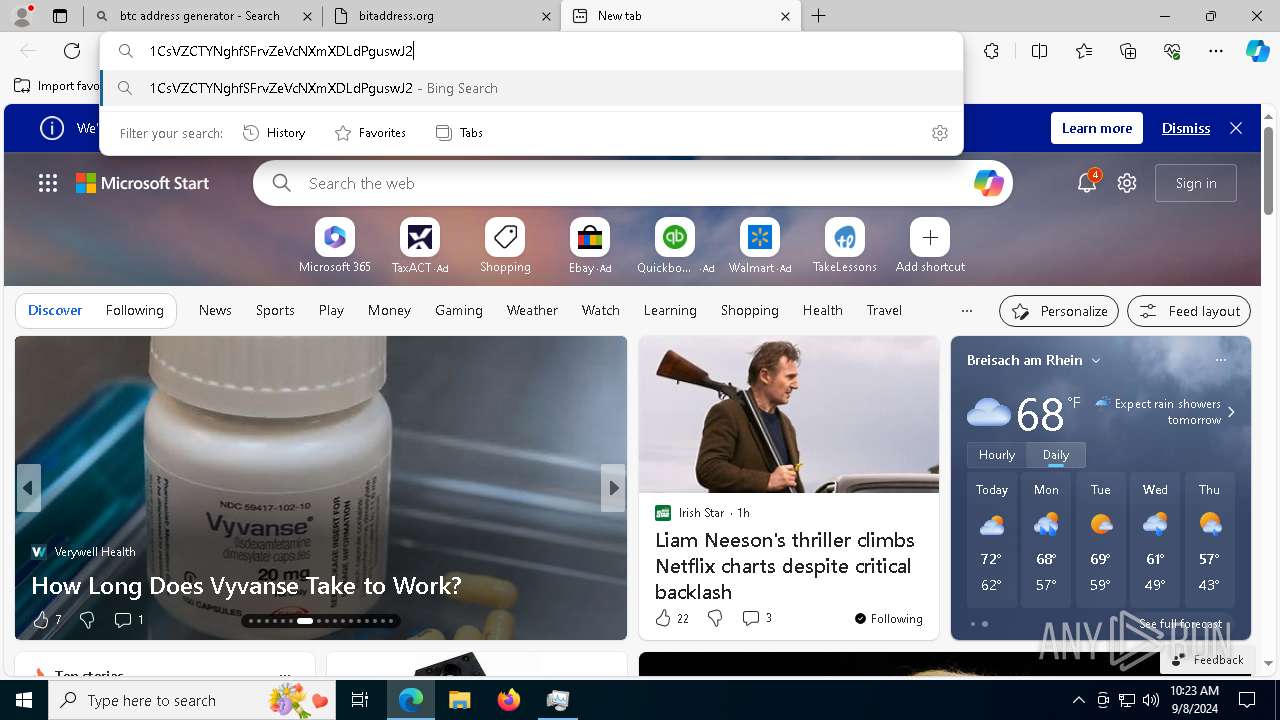1280x720 pixels.
Task: Filter search by Tabs
Action: coord(459,133)
